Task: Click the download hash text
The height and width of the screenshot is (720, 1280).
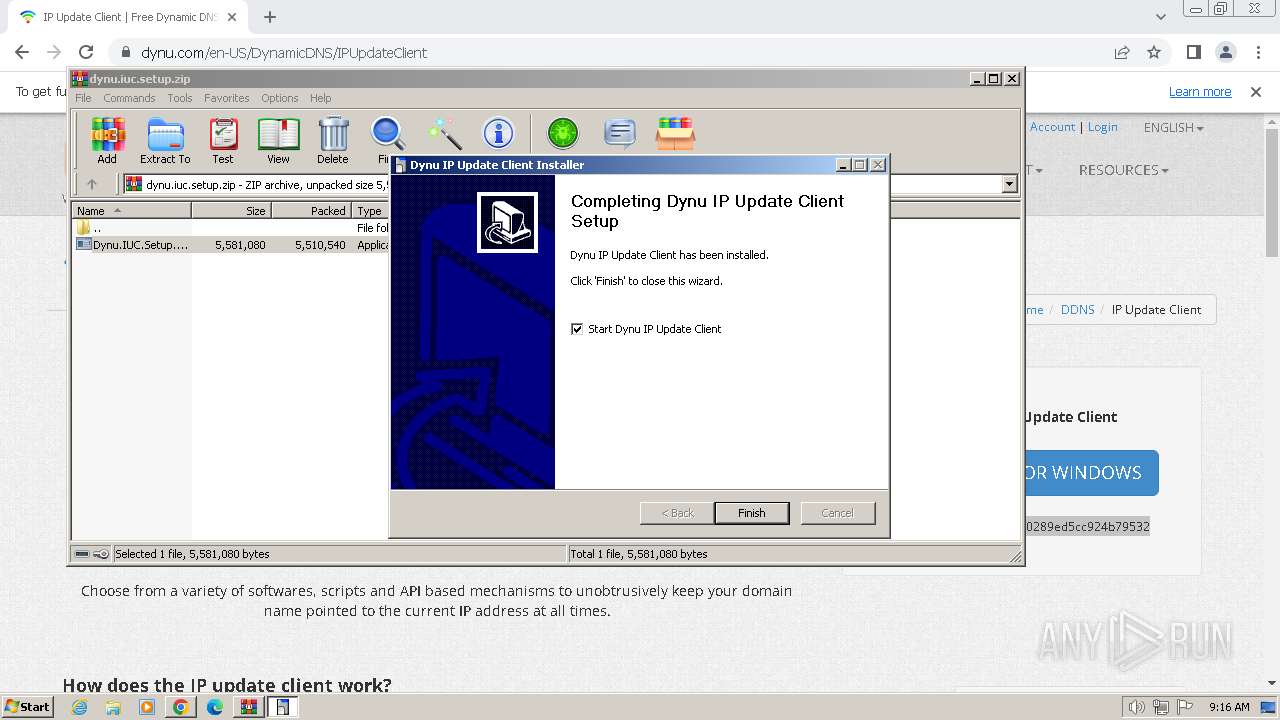Action: tap(1087, 526)
